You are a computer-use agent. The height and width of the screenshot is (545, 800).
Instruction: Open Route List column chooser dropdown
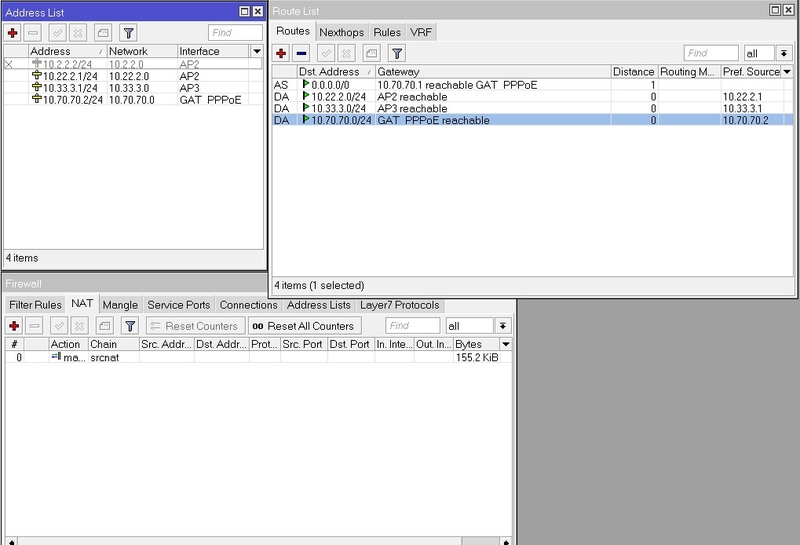[787, 71]
